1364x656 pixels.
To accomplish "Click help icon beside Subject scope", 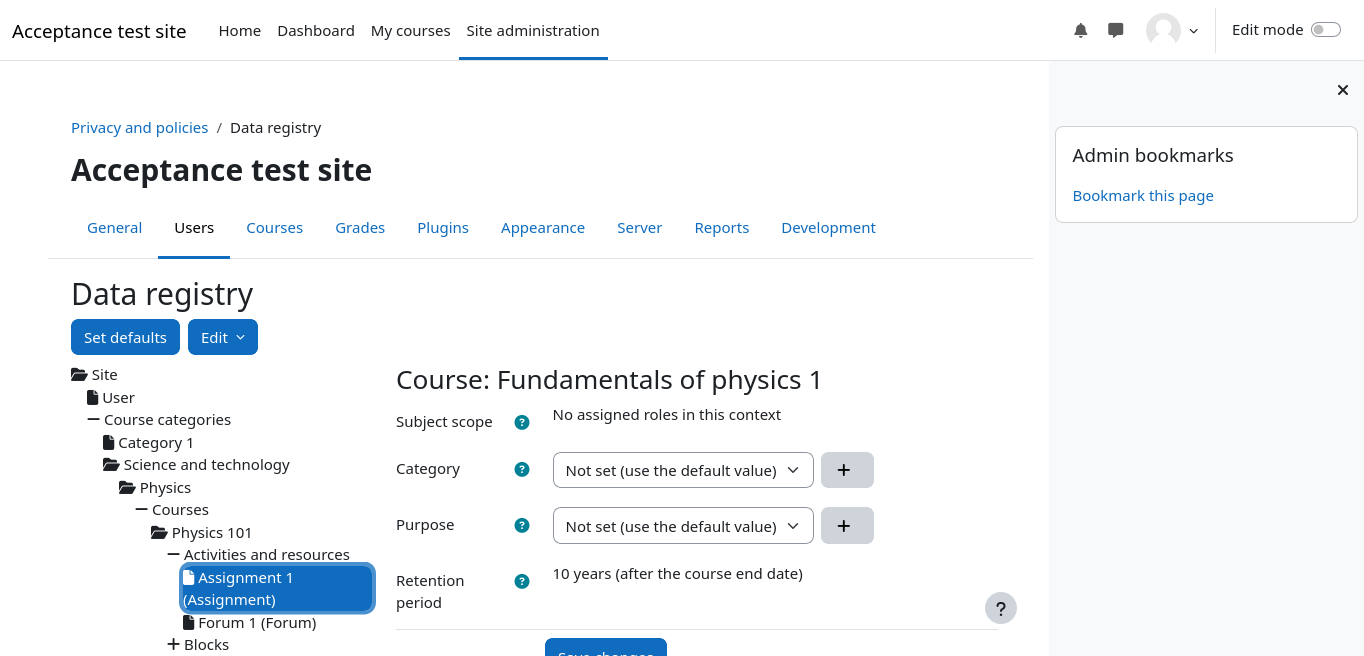I will point(521,422).
